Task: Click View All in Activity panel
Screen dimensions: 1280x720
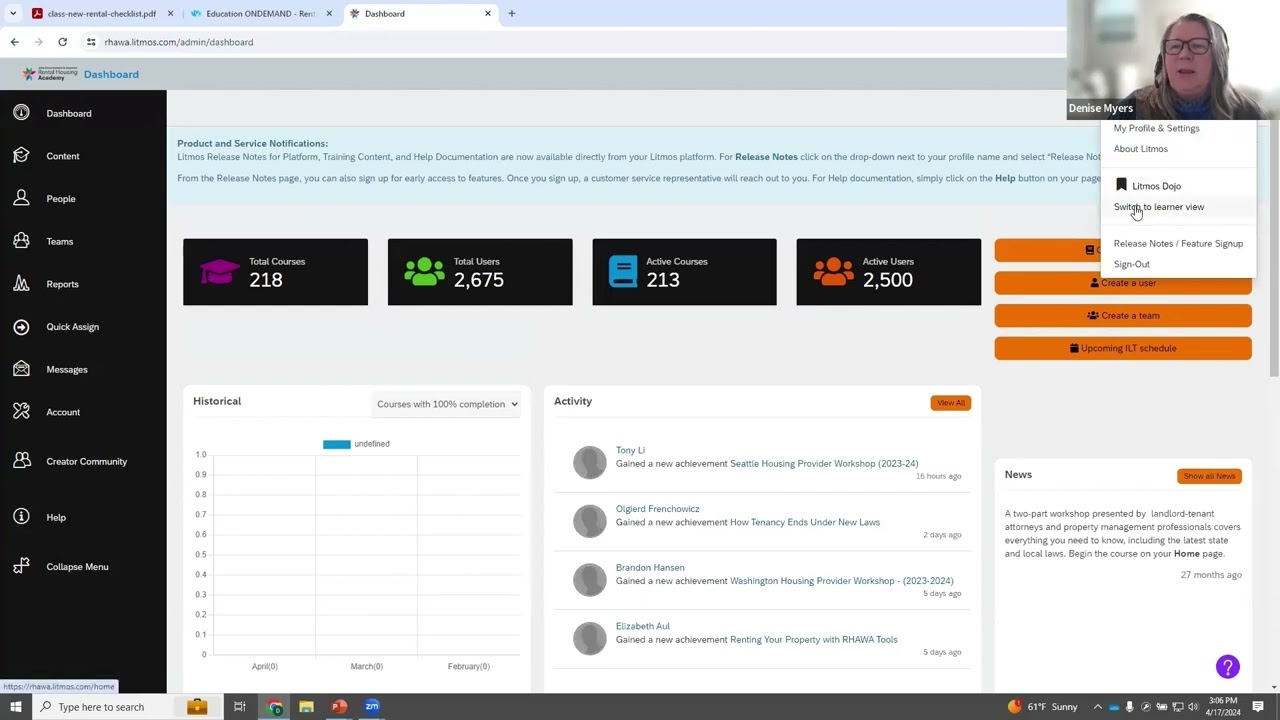Action: 950,403
